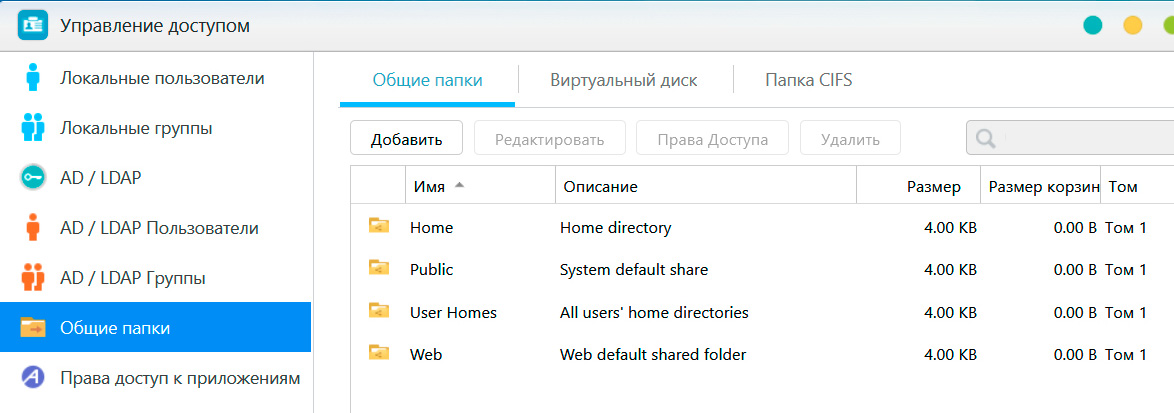Select the Локальные пользователи user icon
The height and width of the screenshot is (413, 1174).
point(33,78)
